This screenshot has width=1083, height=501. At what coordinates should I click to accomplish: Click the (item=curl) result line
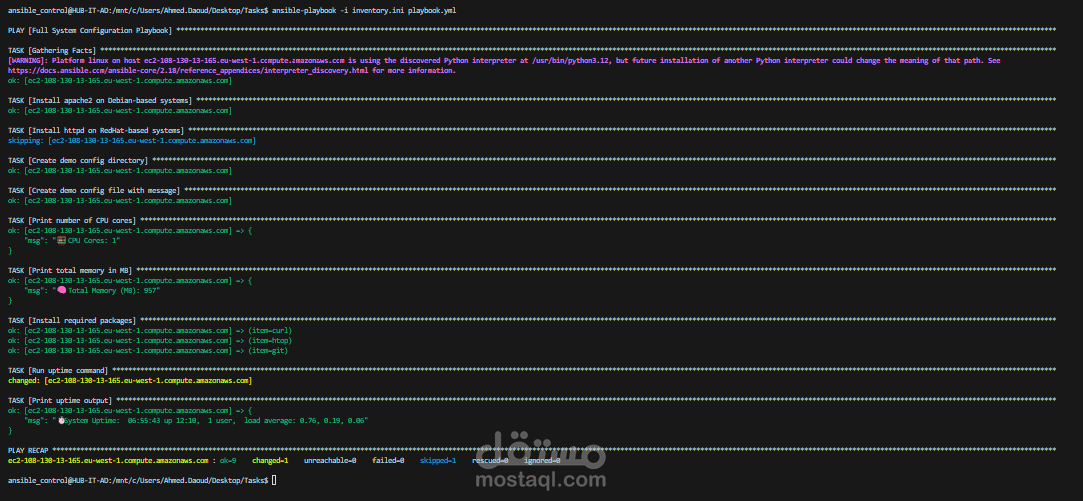click(150, 330)
